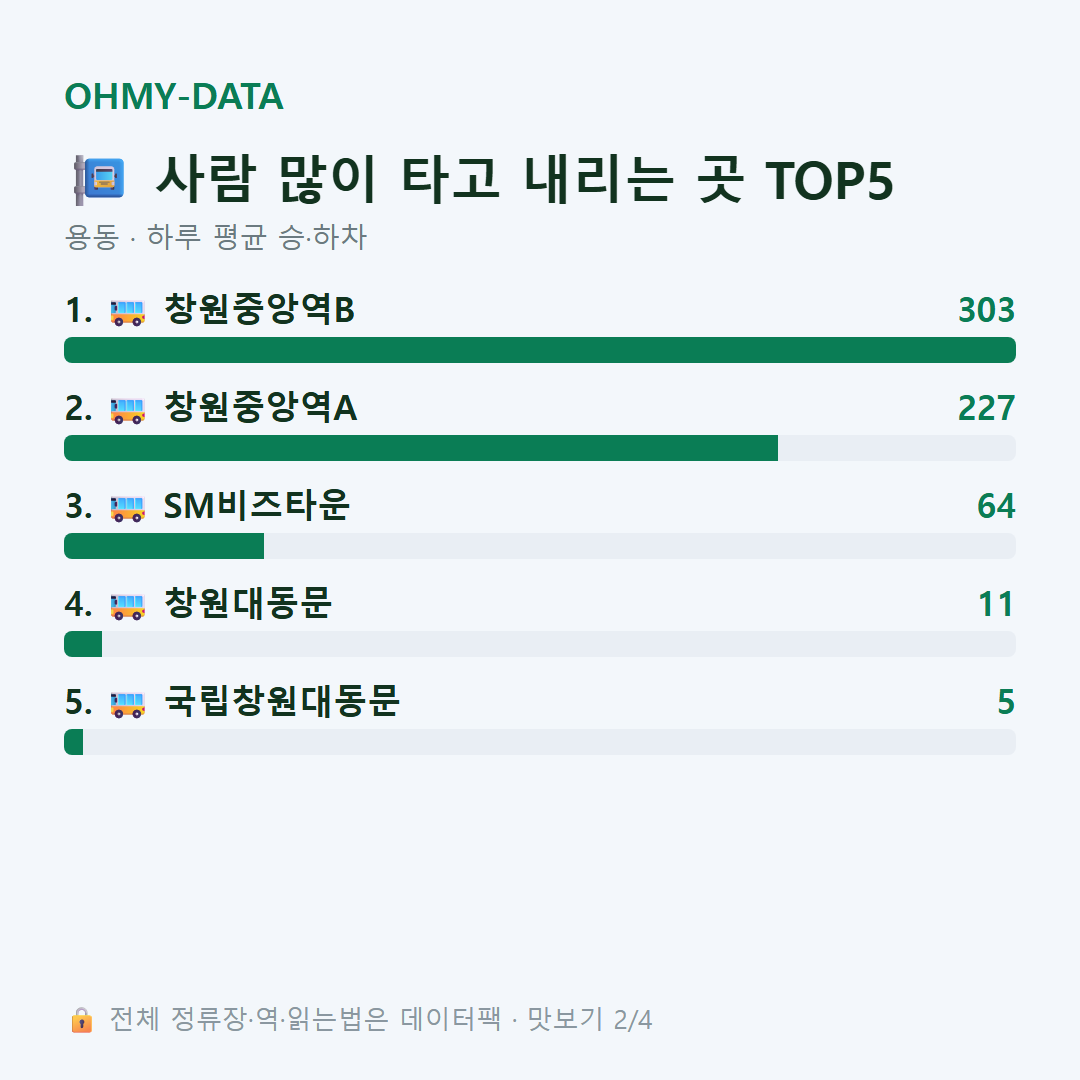The image size is (1080, 1080).
Task: Click the bus stop sign icon in title
Action: click(x=99, y=180)
